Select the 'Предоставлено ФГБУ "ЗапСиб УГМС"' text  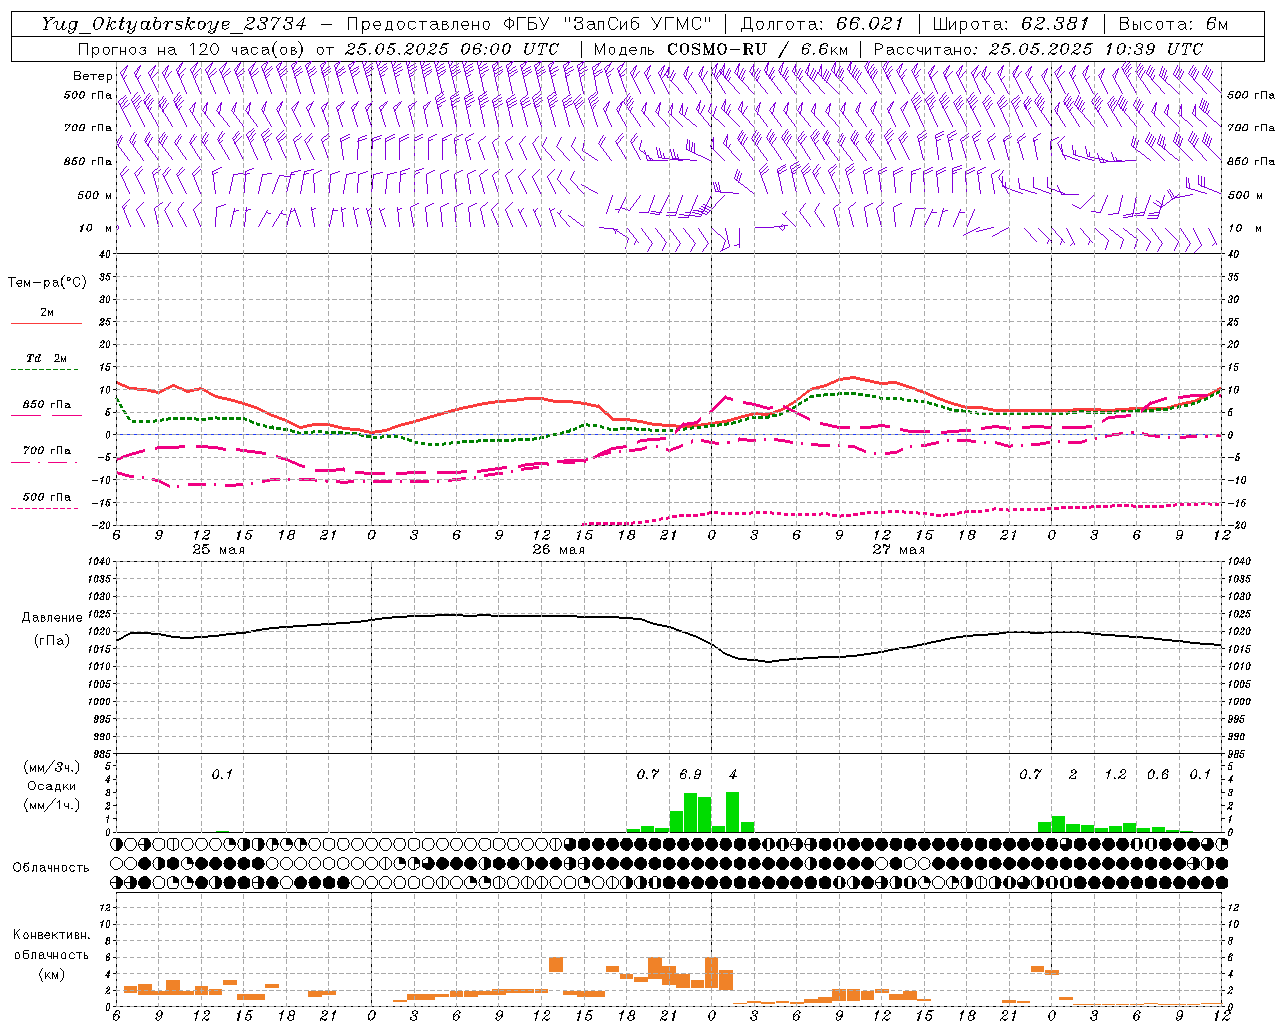(530, 24)
